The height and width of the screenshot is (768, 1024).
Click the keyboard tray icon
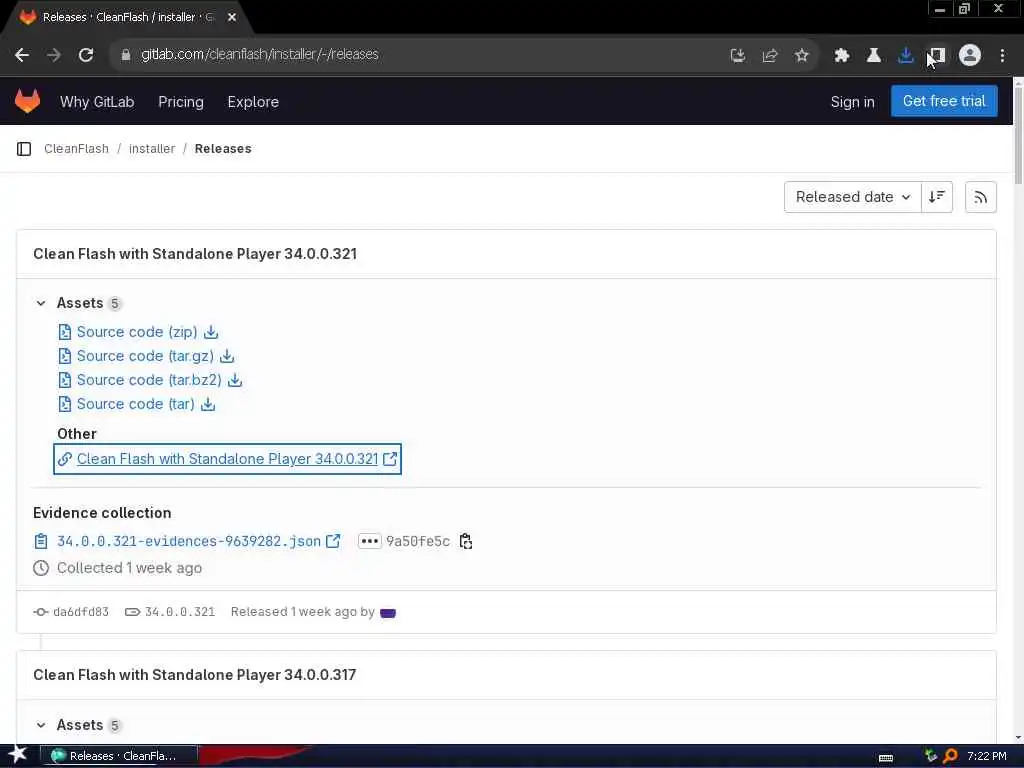click(886, 757)
